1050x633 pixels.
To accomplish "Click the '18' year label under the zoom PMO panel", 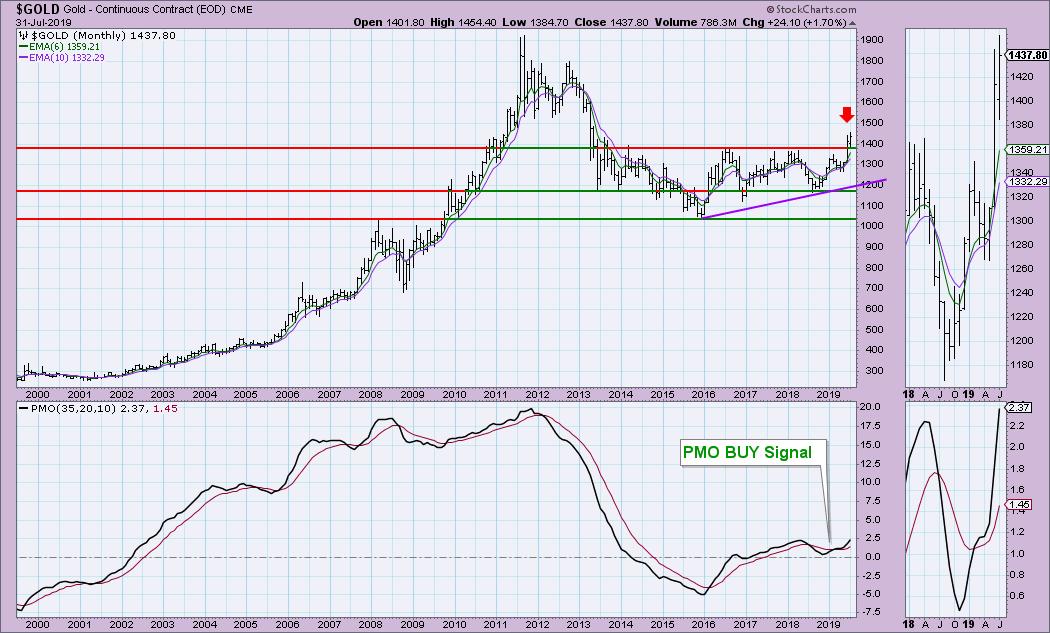I will [x=909, y=624].
